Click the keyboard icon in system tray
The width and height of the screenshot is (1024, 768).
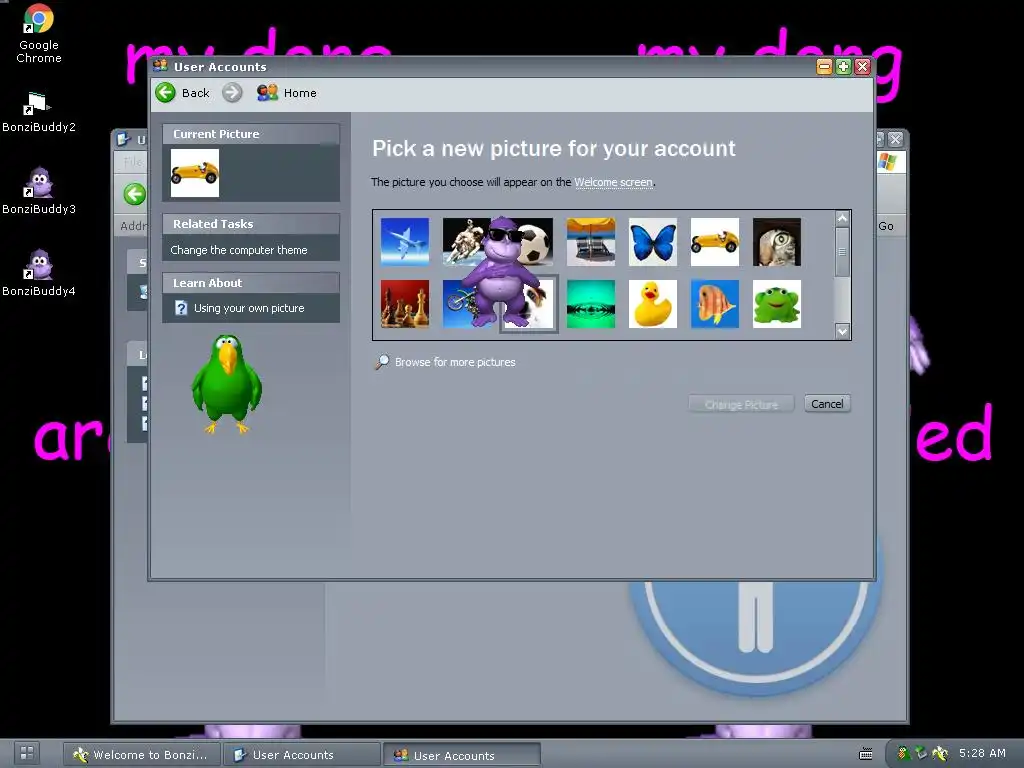(x=865, y=754)
